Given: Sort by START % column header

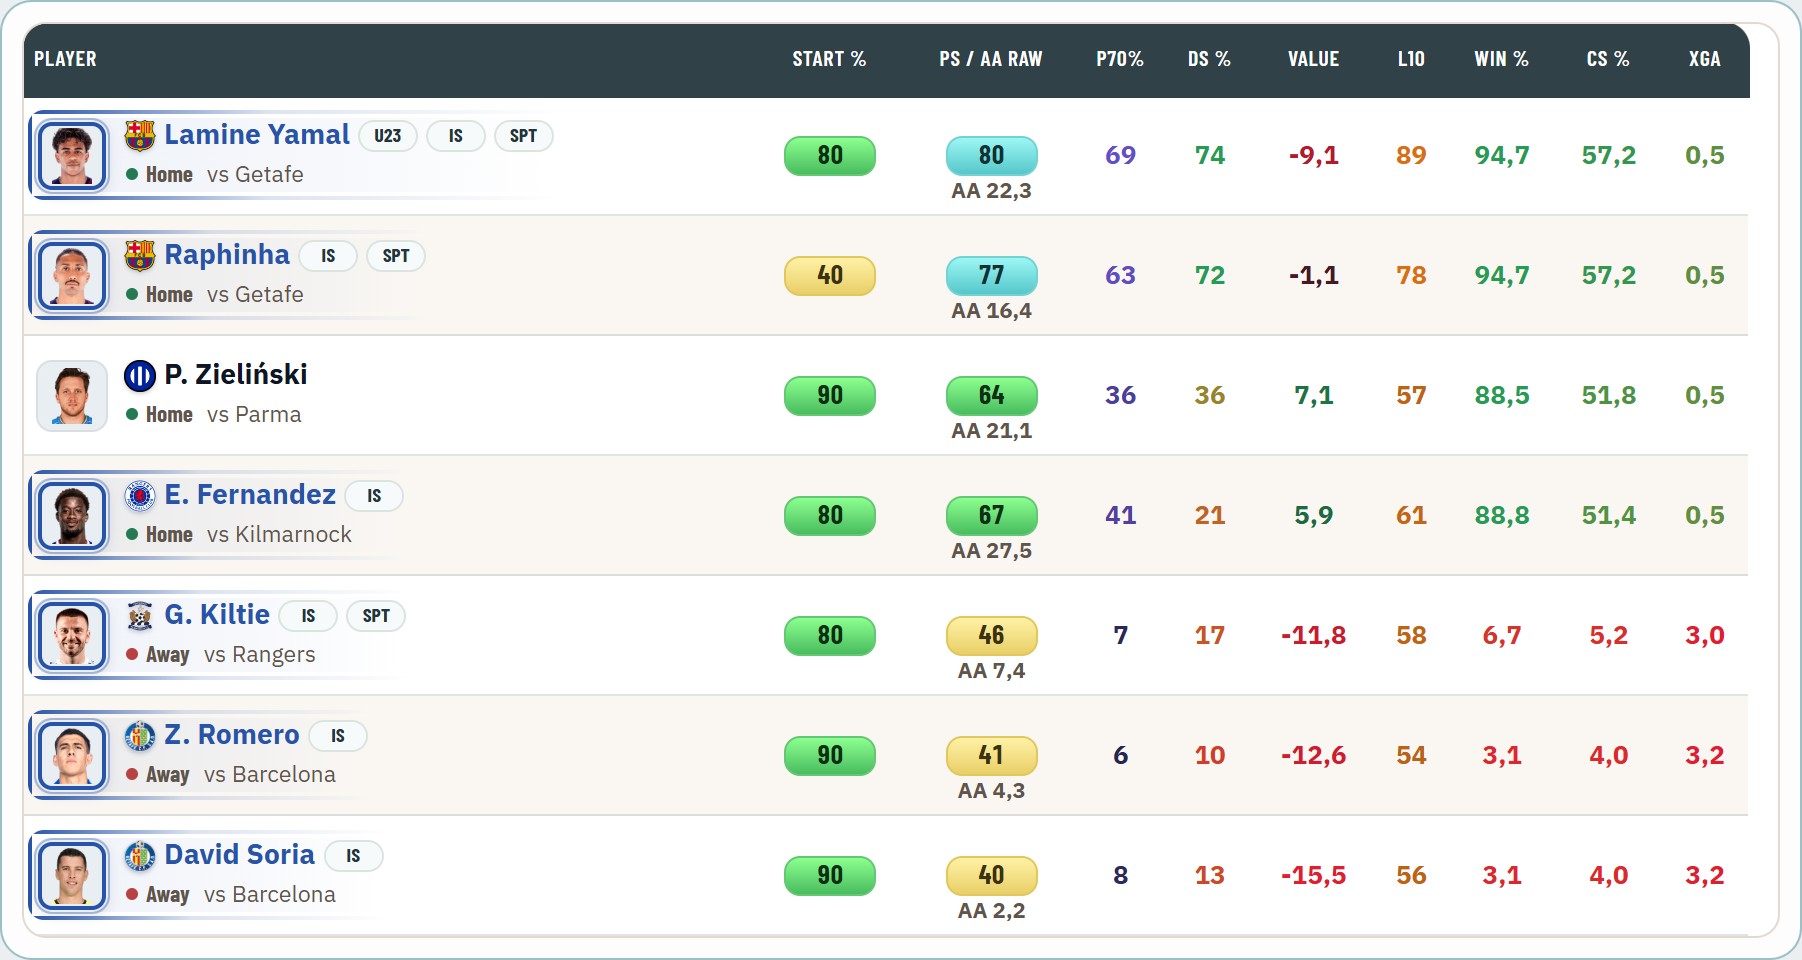Looking at the screenshot, I should pyautogui.click(x=829, y=59).
